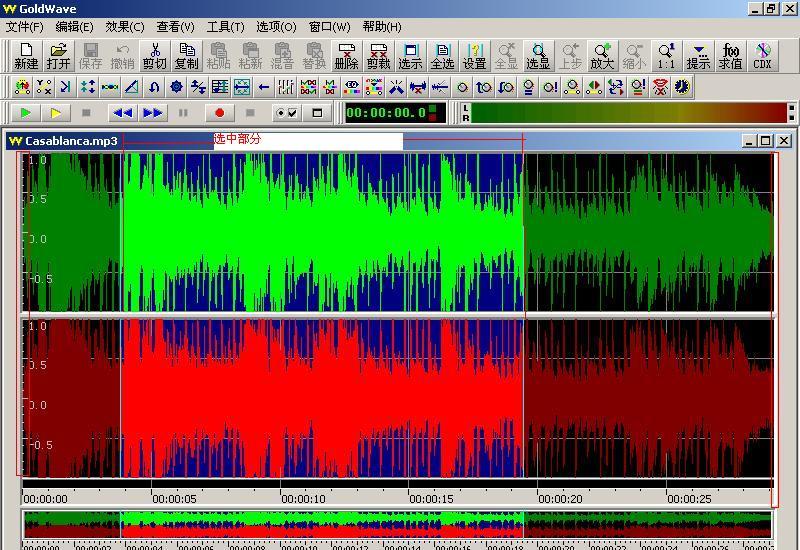Open the CDX audio extraction tool
This screenshot has width=800, height=550.
pos(762,56)
